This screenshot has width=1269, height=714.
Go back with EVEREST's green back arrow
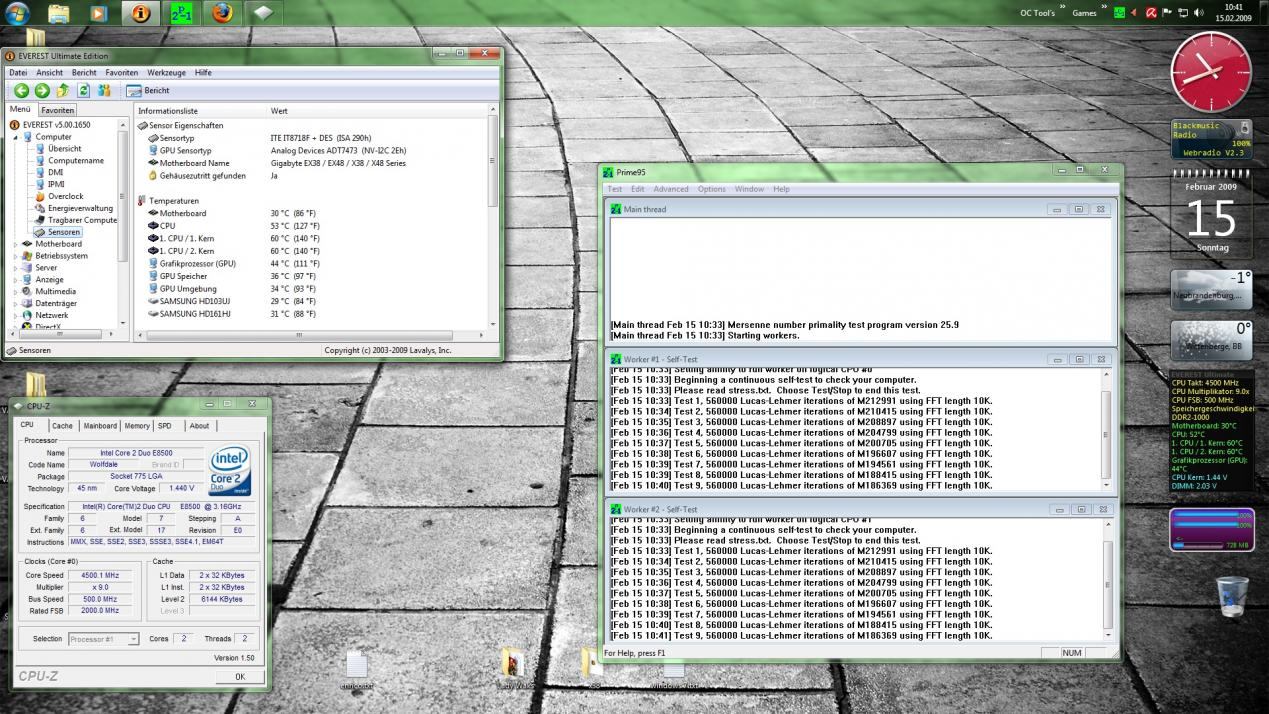[21, 90]
